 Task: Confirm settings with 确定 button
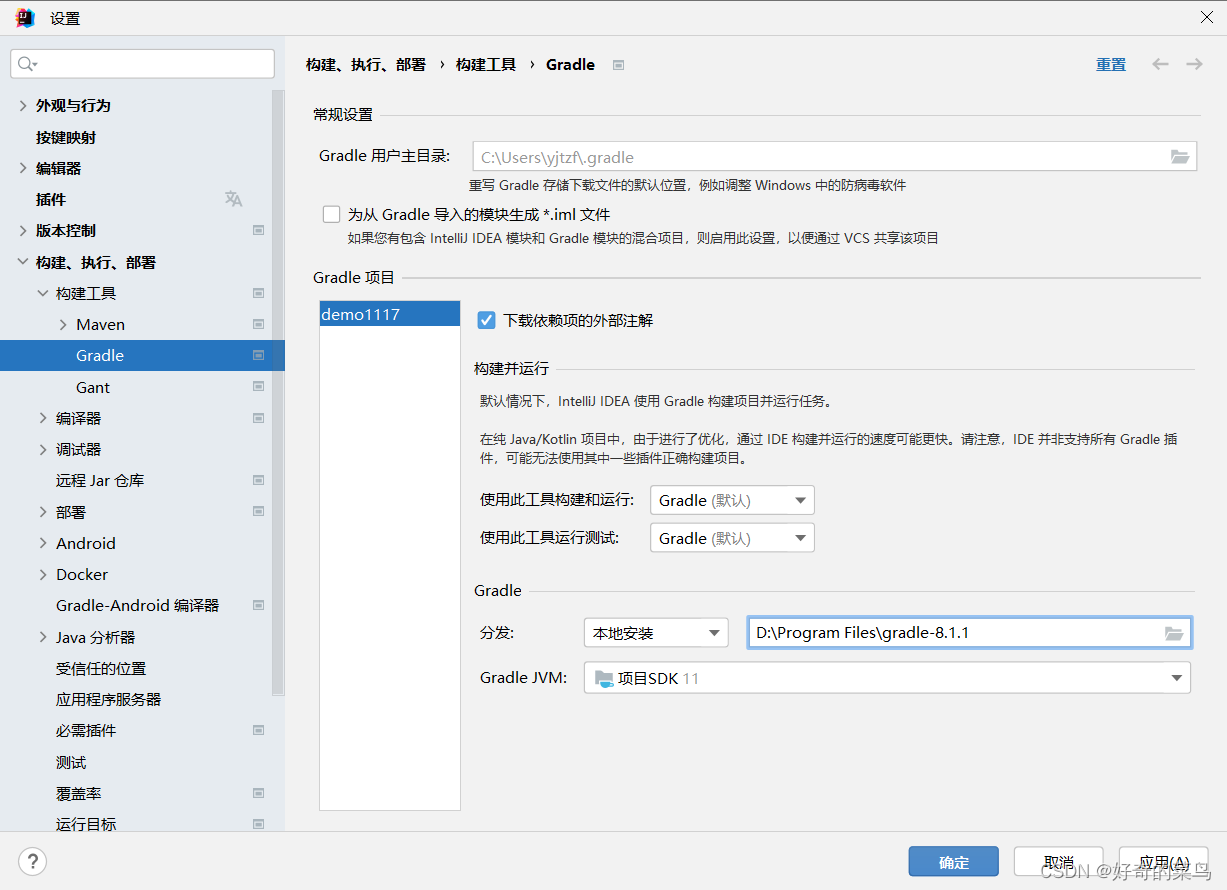click(954, 862)
